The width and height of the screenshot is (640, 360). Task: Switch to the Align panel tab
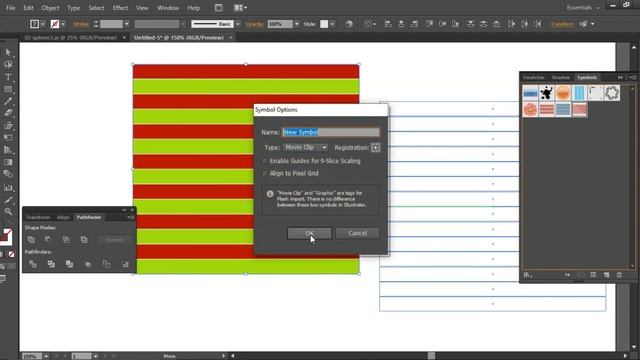(x=63, y=218)
